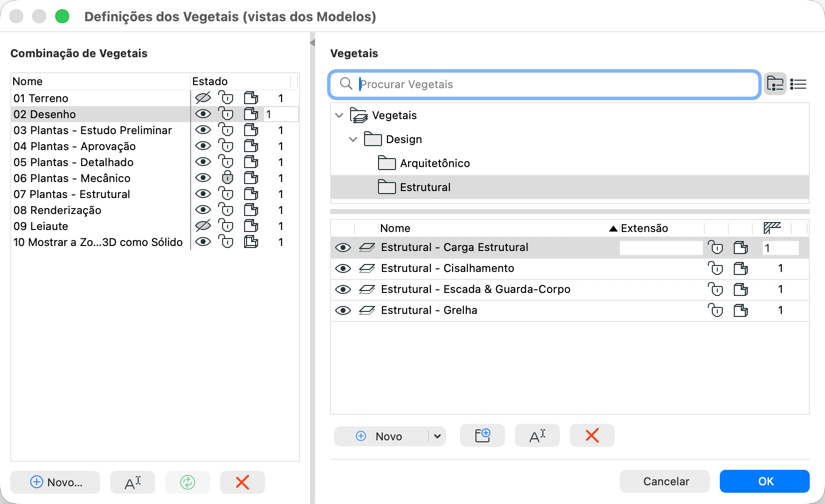Delete selected layer with red X
This screenshot has width=825, height=504.
click(x=592, y=436)
